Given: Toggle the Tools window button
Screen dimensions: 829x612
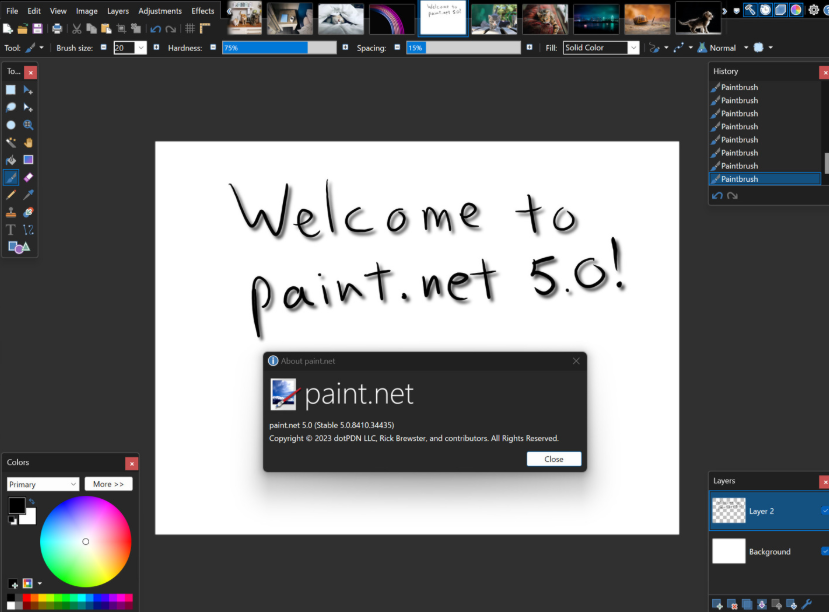Looking at the screenshot, I should point(750,10).
